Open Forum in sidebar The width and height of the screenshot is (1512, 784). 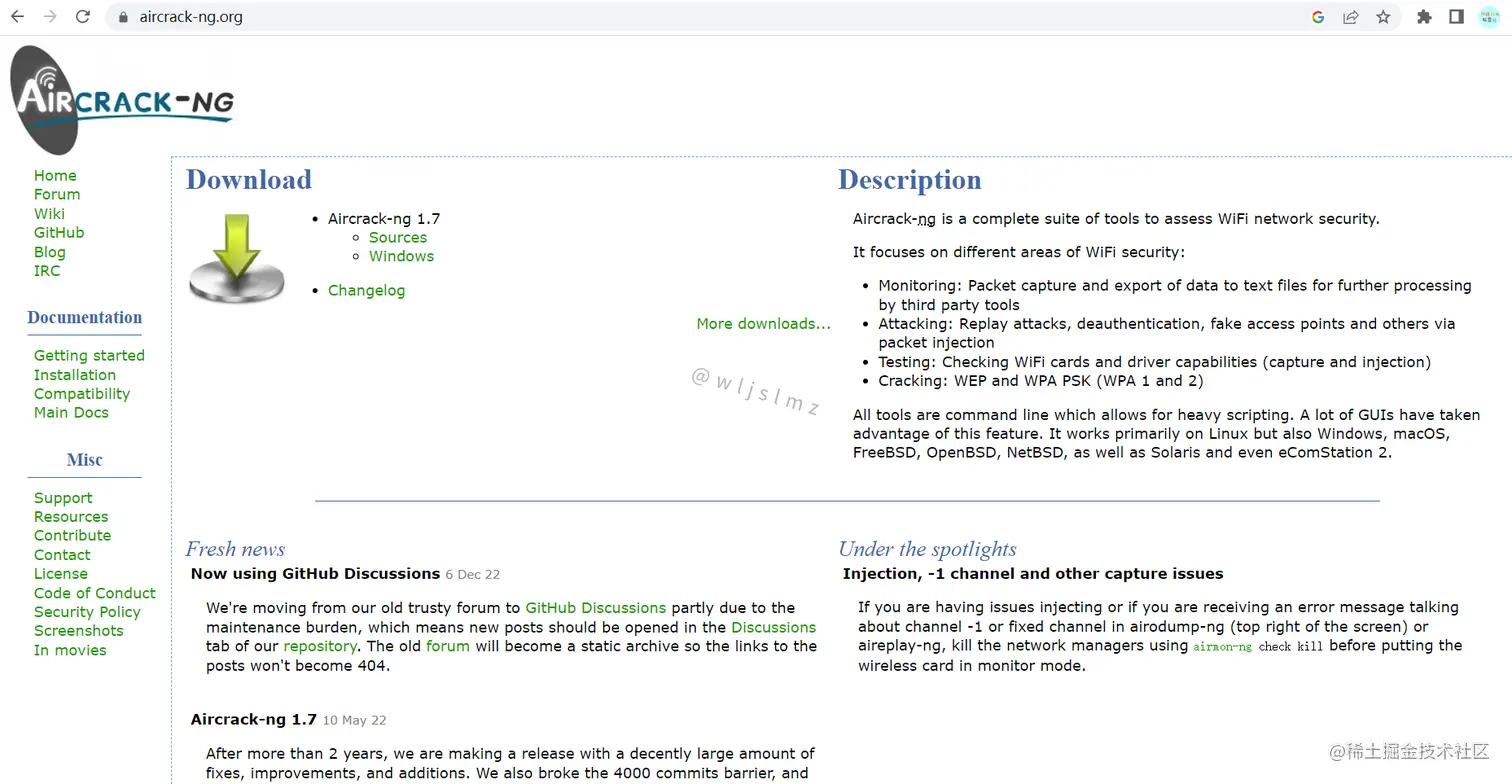coord(57,195)
